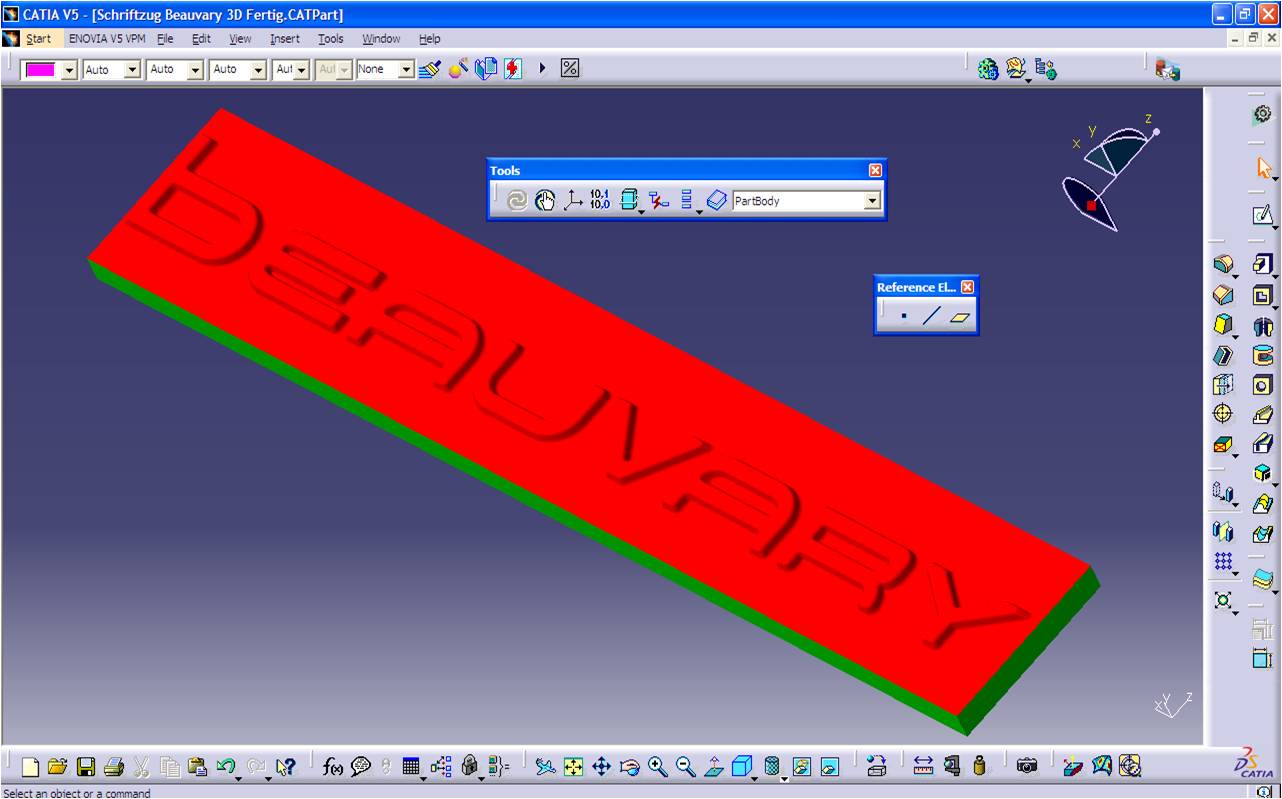Image resolution: width=1282 pixels, height=799 pixels.
Task: Click the Part Design workbench icon
Action: [1262, 115]
